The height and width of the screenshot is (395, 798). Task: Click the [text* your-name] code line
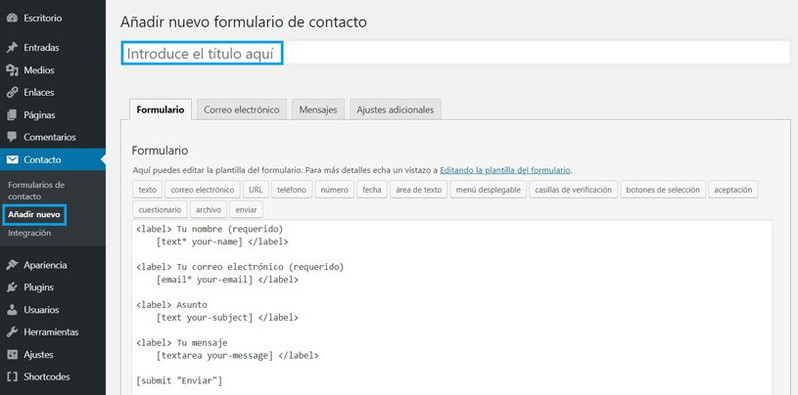tap(222, 242)
